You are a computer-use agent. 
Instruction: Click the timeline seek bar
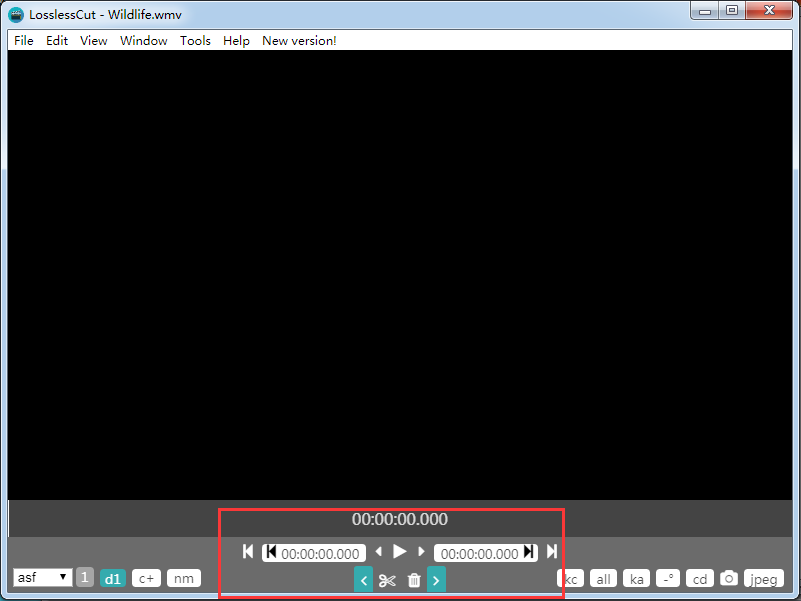400,518
